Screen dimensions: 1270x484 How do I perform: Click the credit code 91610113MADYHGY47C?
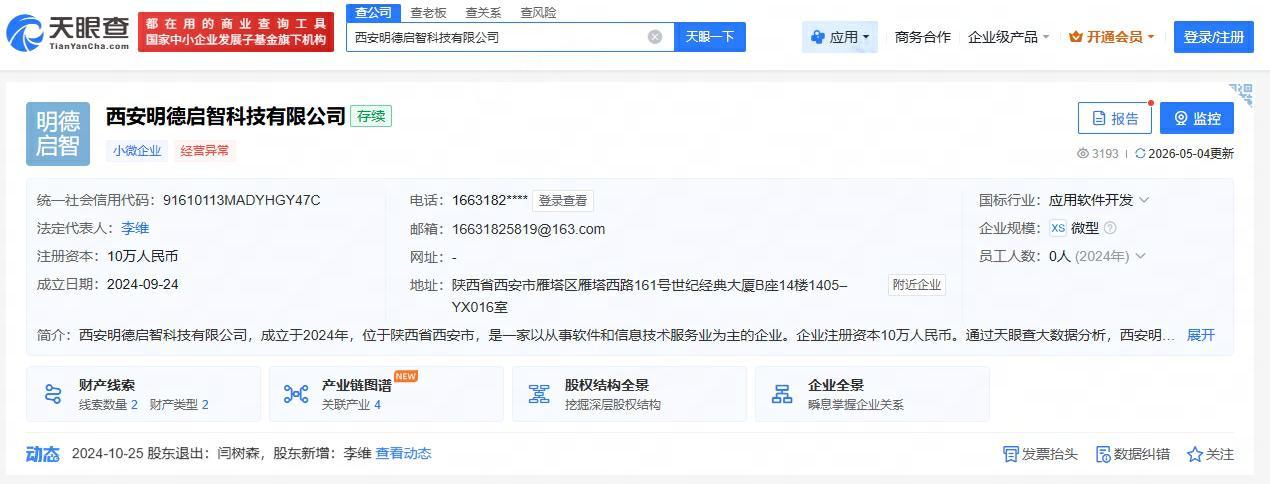click(x=241, y=200)
